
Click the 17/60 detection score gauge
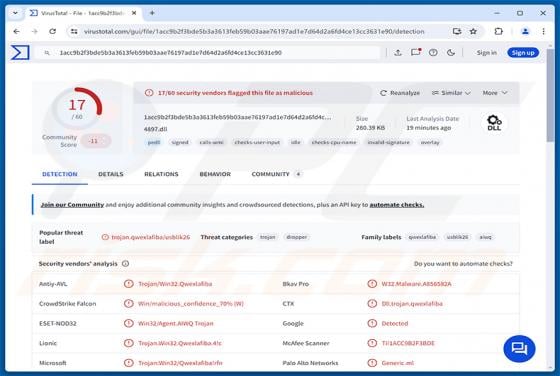click(77, 108)
